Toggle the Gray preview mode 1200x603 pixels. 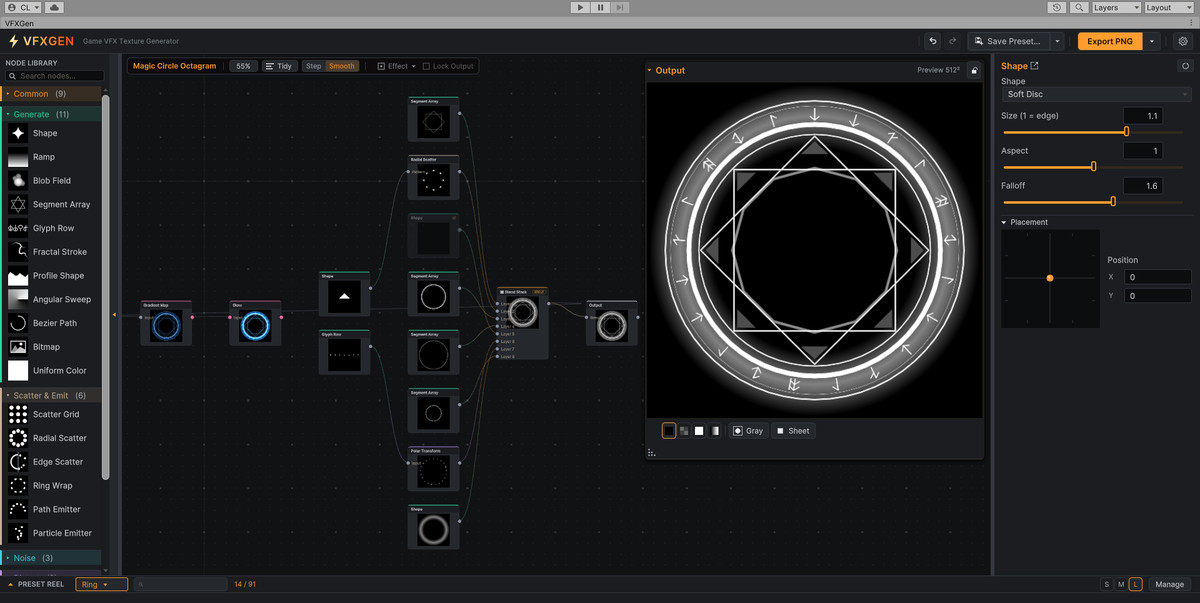click(x=748, y=431)
